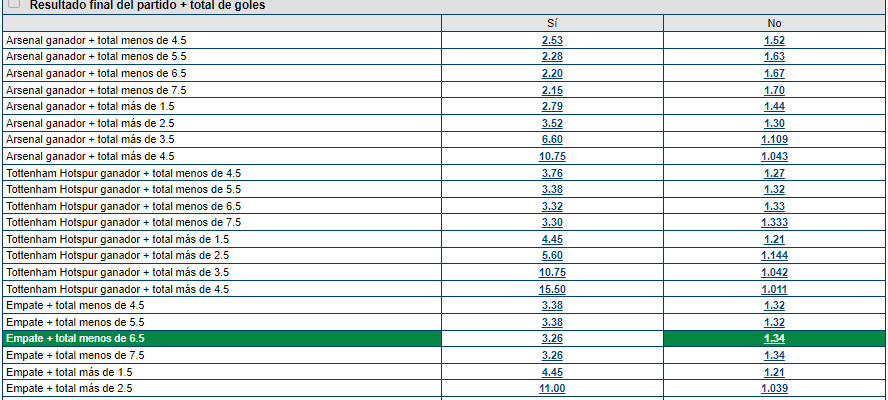Click 'Tottenham Hotspur ganador + total más de 2.5' label
The image size is (888, 400).
pyautogui.click(x=117, y=256)
